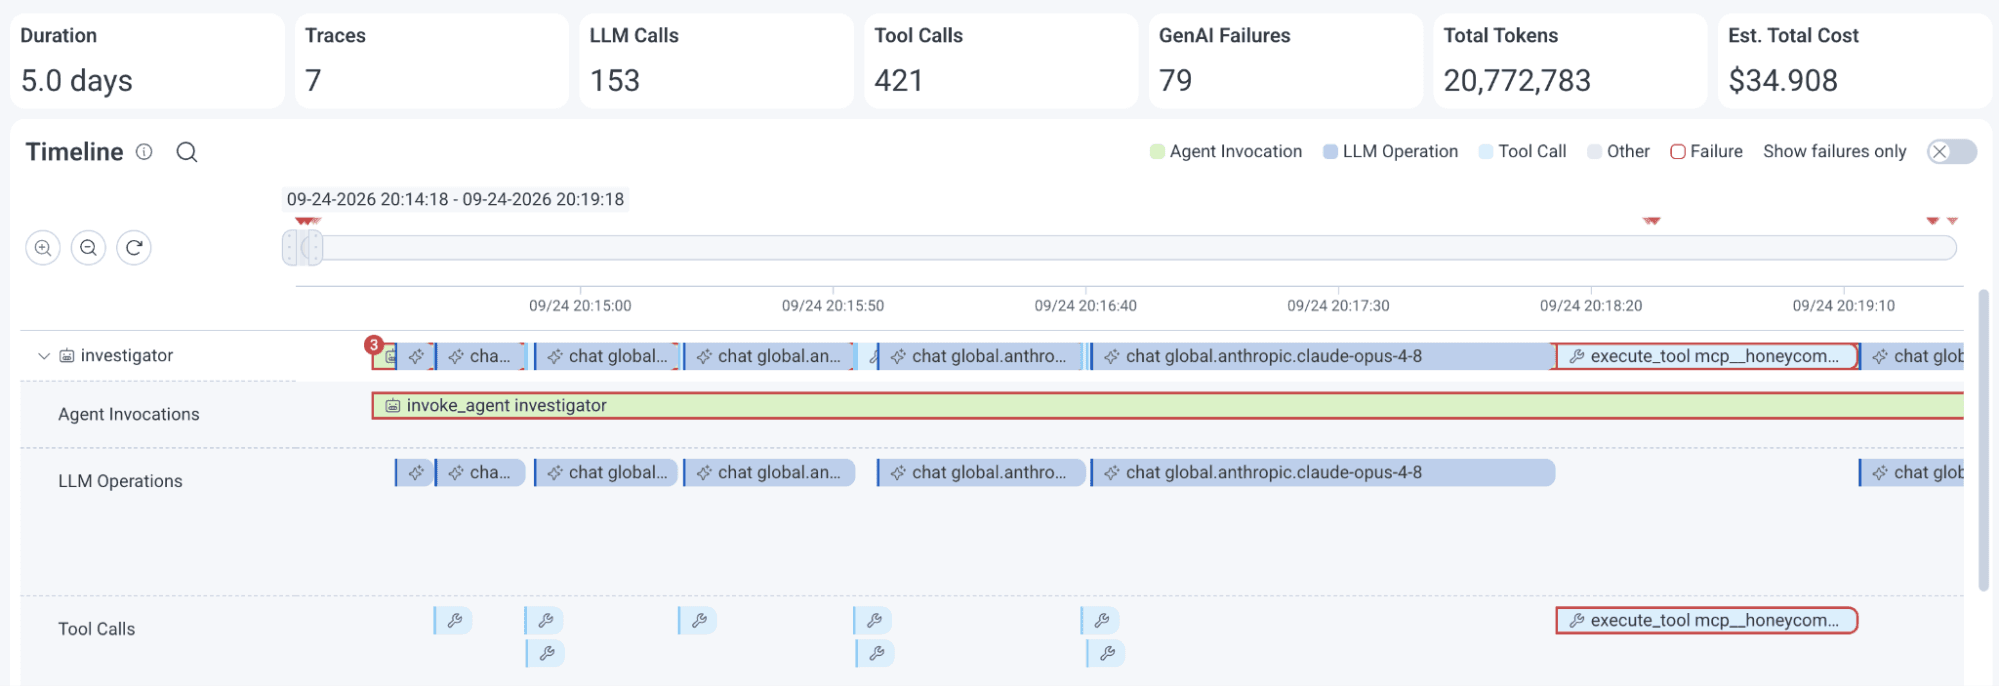Click the small green agent span in investigator row

[x=386, y=357]
